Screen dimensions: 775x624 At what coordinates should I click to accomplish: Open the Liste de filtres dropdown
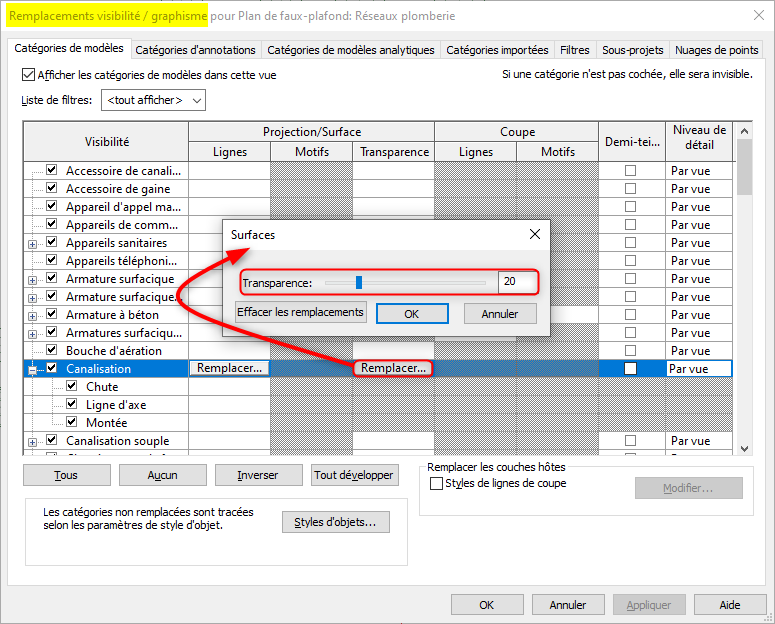[x=153, y=100]
